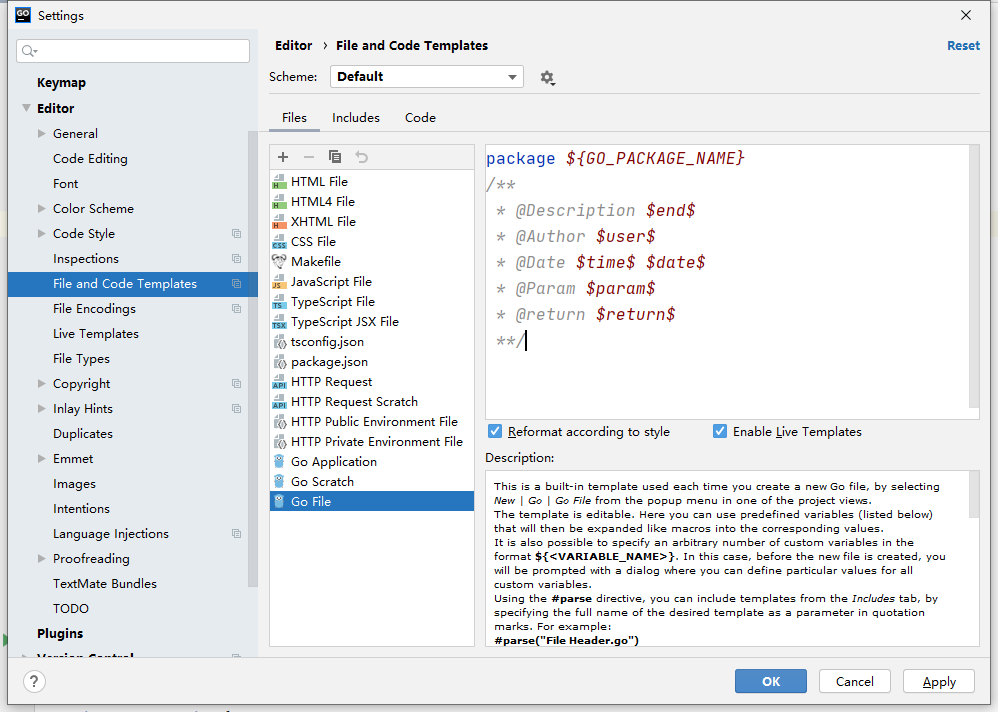
Task: Click the Copy Template icon
Action: pos(335,157)
